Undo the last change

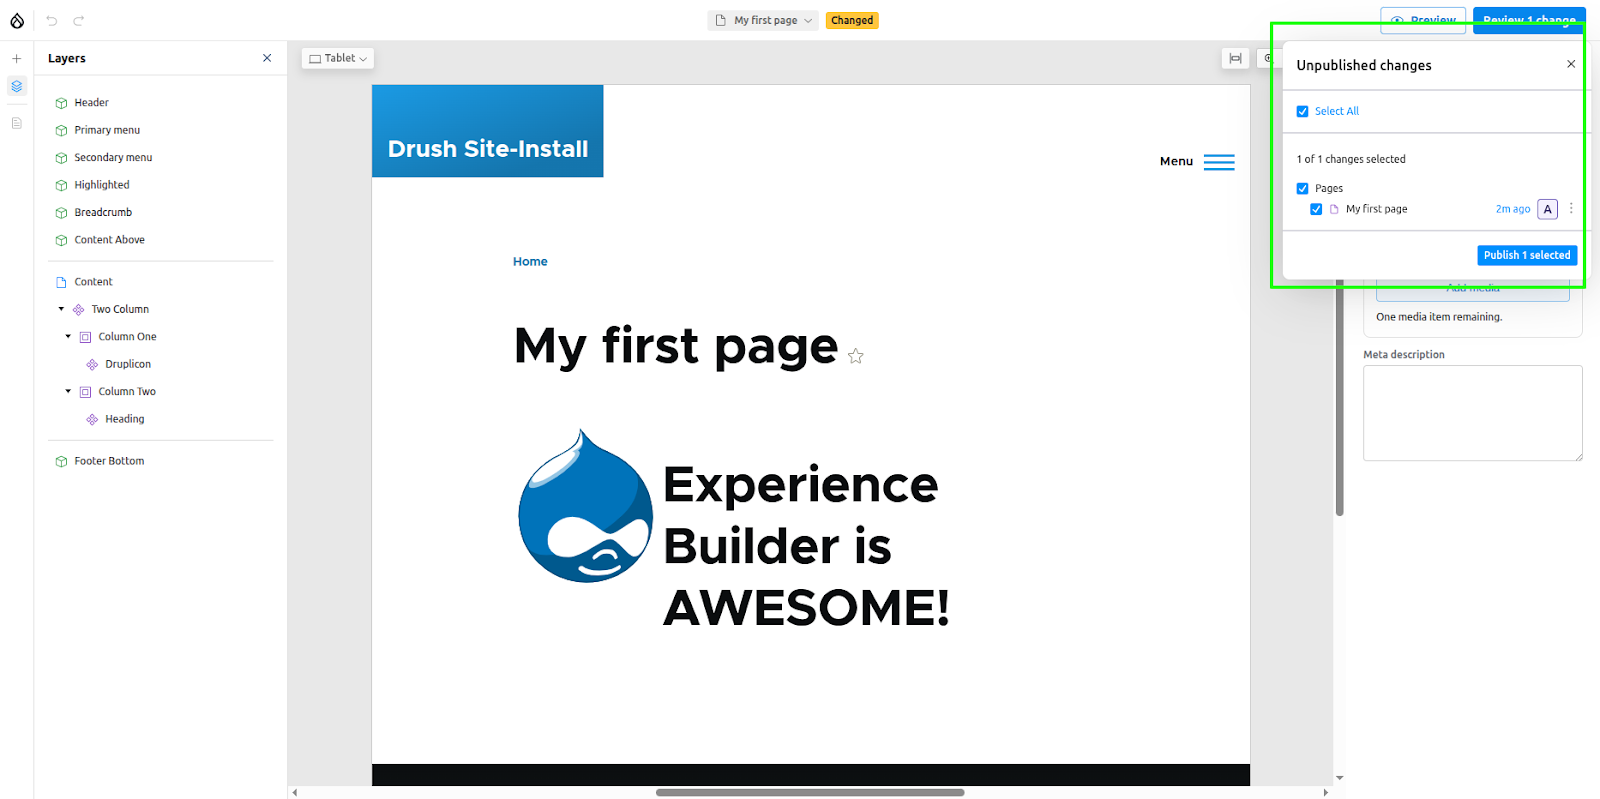pos(52,20)
